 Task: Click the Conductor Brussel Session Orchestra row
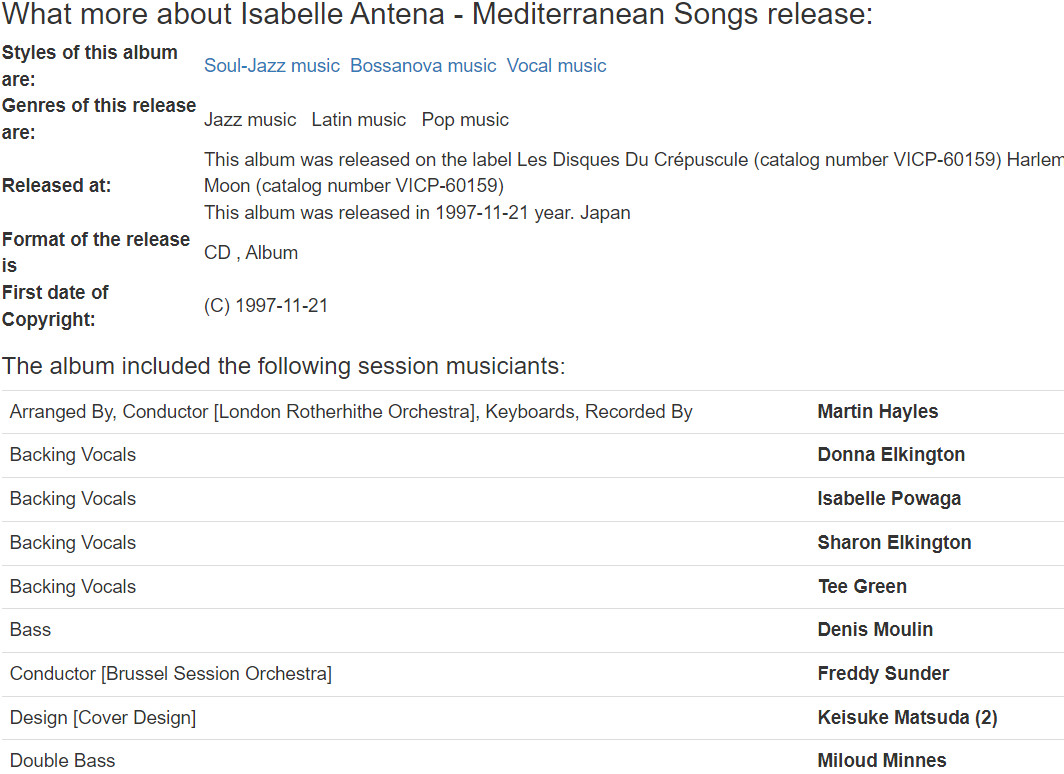(x=171, y=674)
